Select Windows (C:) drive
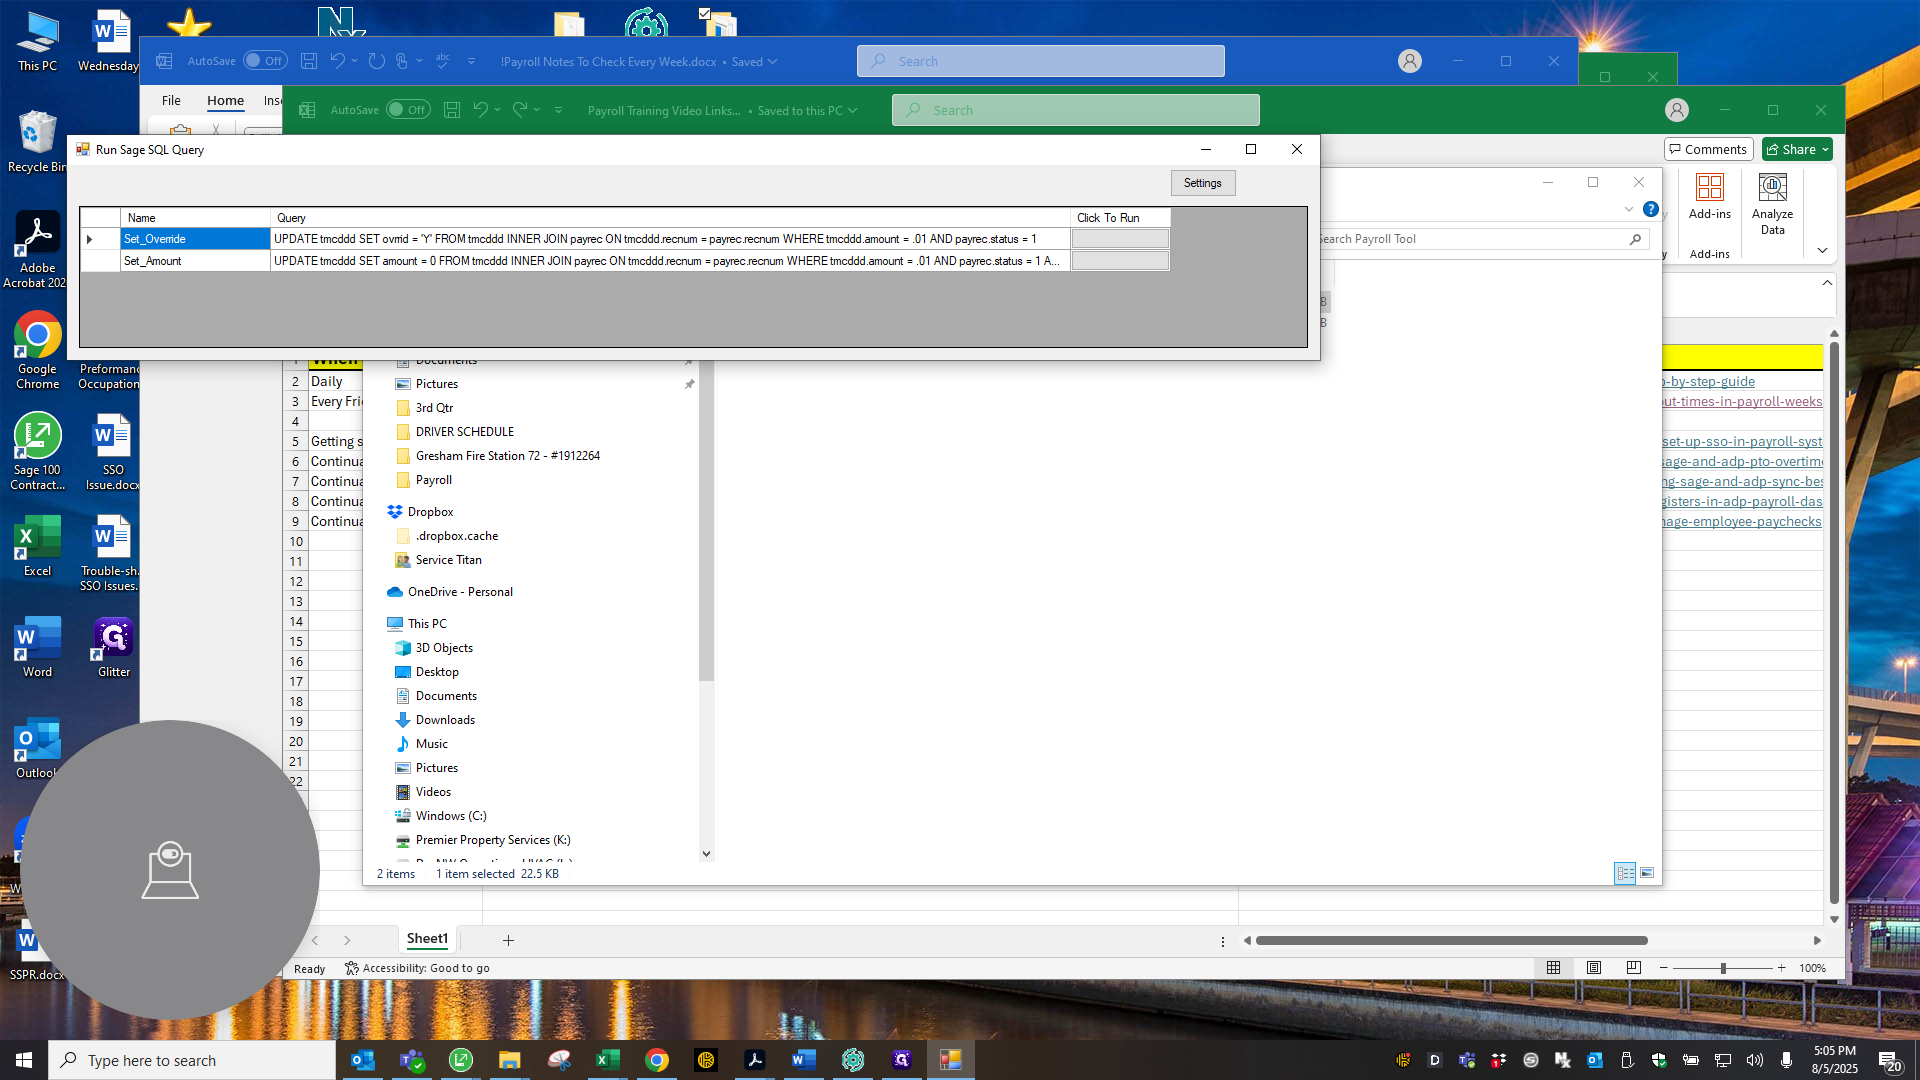This screenshot has width=1920, height=1080. point(450,816)
